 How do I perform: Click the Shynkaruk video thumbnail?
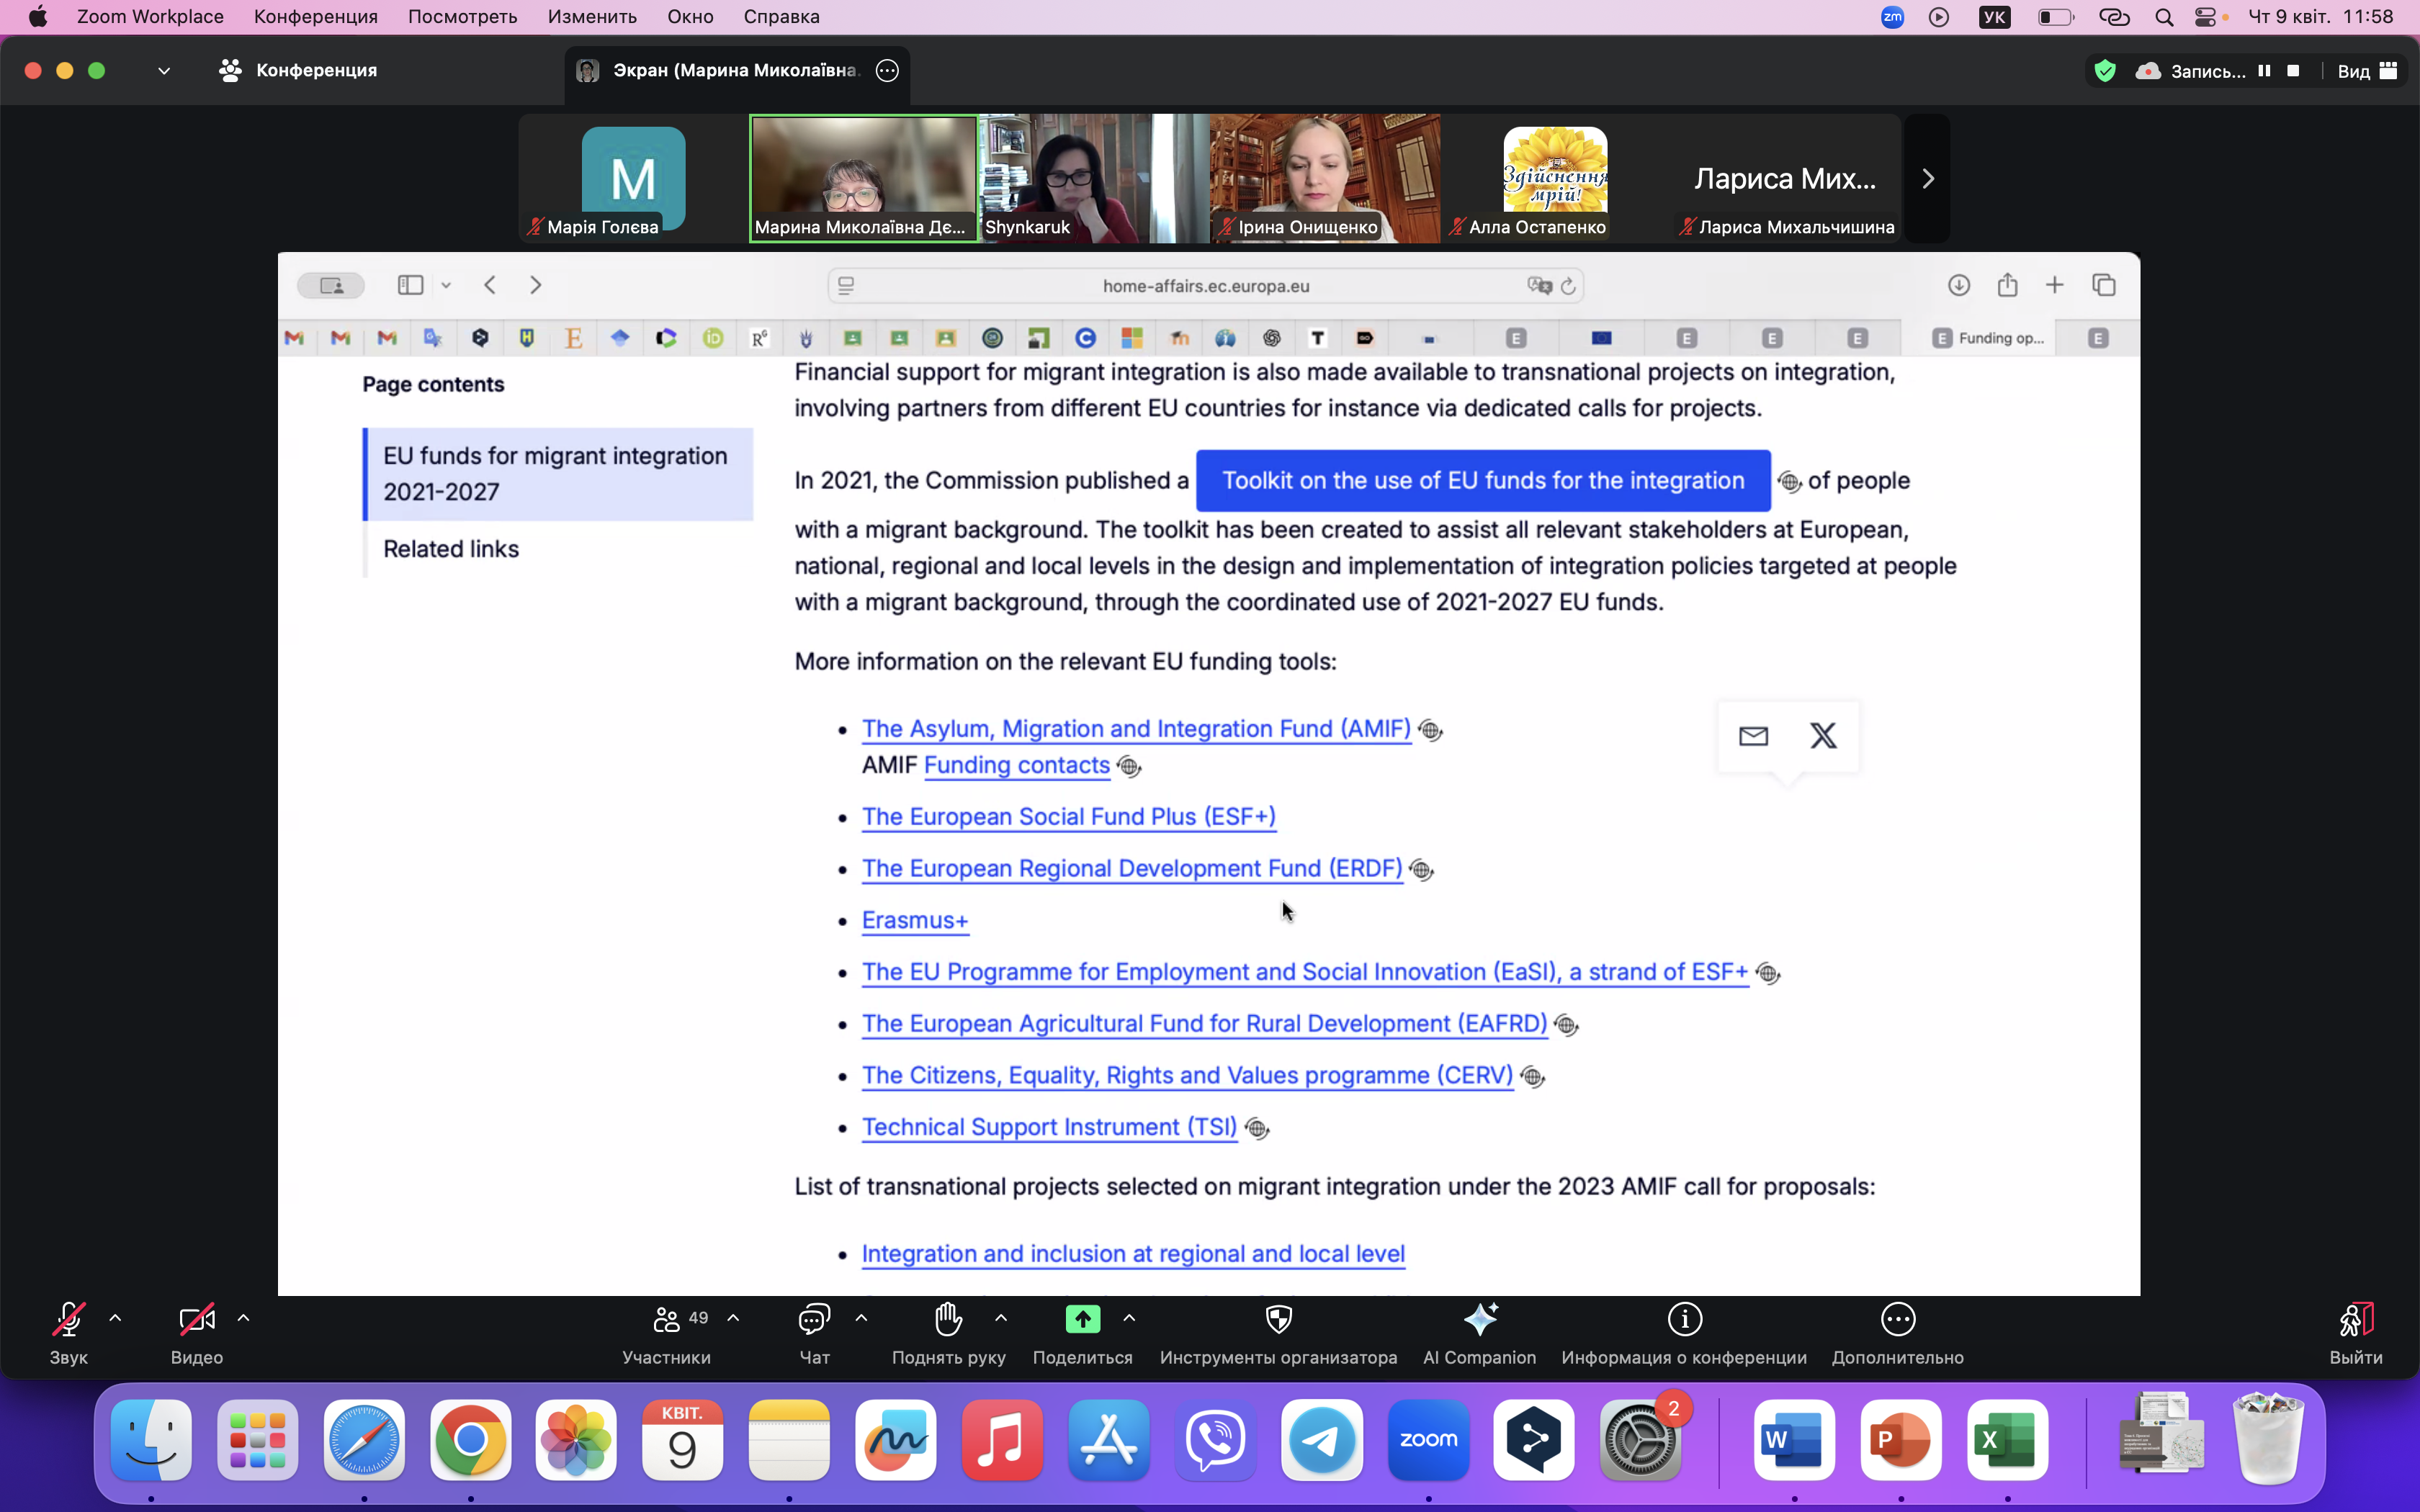(x=1094, y=178)
